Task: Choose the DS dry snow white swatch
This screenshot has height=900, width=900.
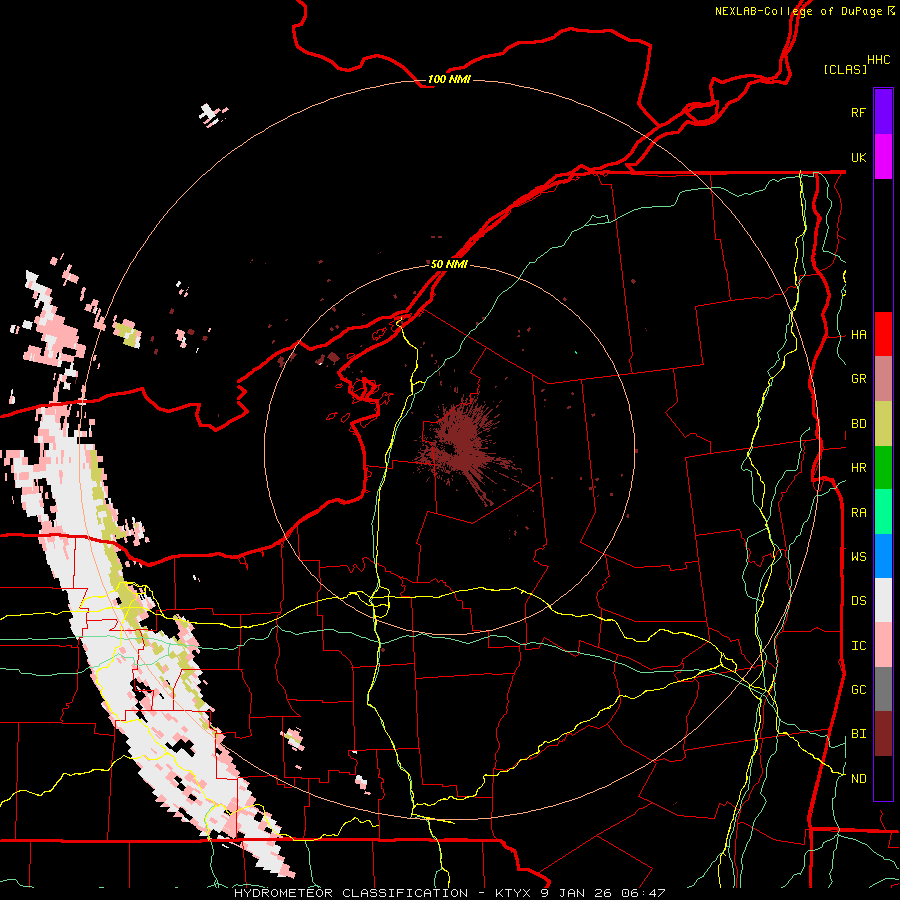Action: point(883,600)
